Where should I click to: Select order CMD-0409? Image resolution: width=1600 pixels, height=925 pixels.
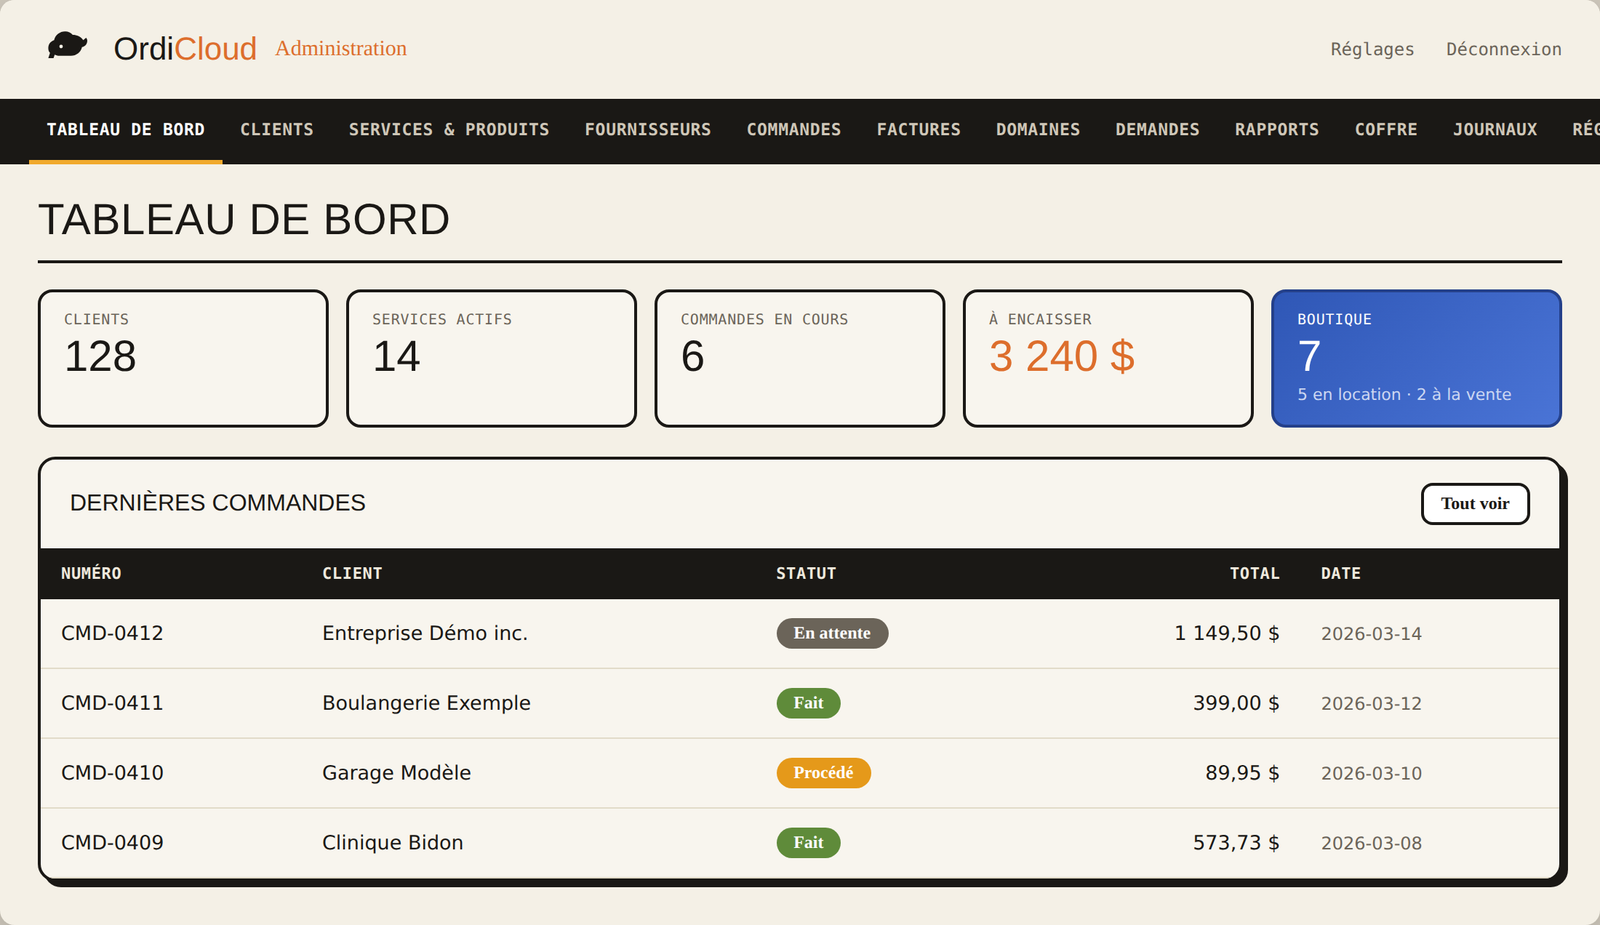(x=112, y=843)
